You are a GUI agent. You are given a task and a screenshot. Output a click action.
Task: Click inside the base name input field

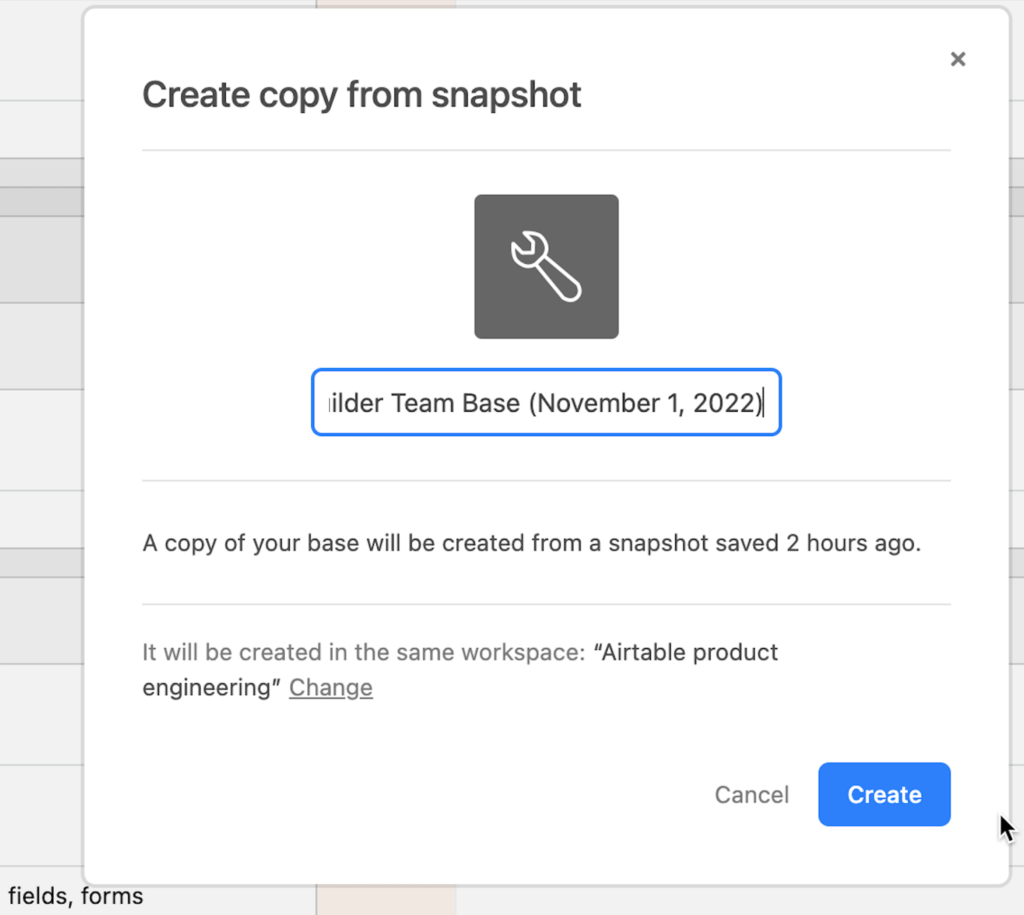(546, 402)
